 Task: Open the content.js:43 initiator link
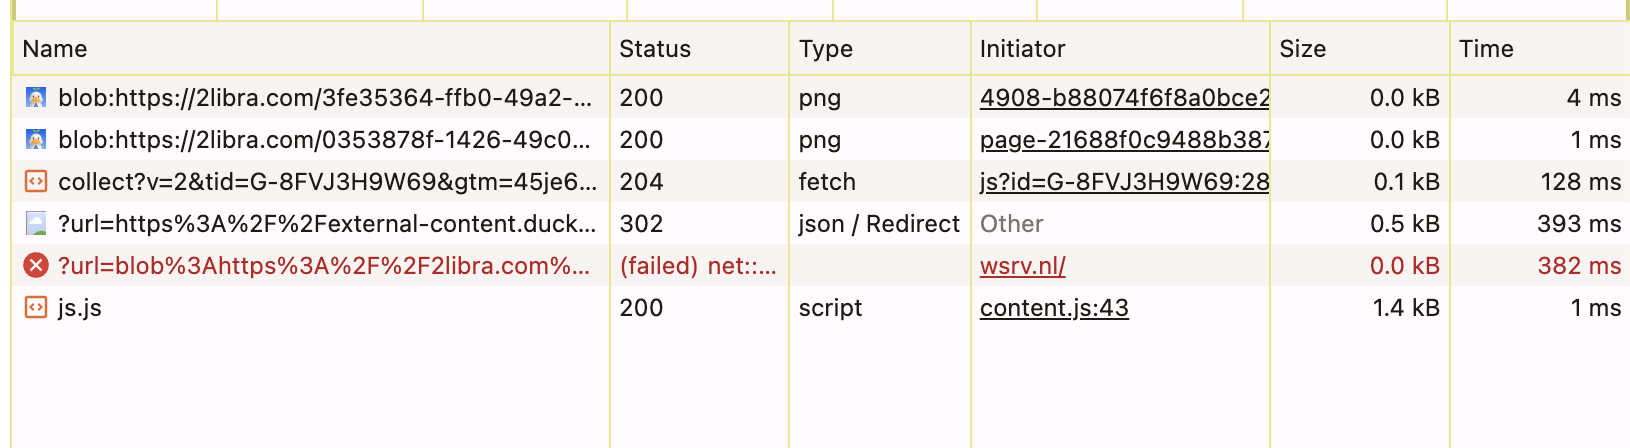tap(1054, 308)
